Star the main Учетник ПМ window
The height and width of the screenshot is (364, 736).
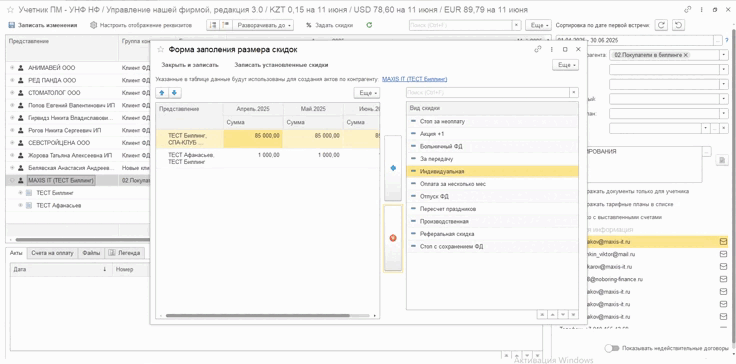(10, 9)
